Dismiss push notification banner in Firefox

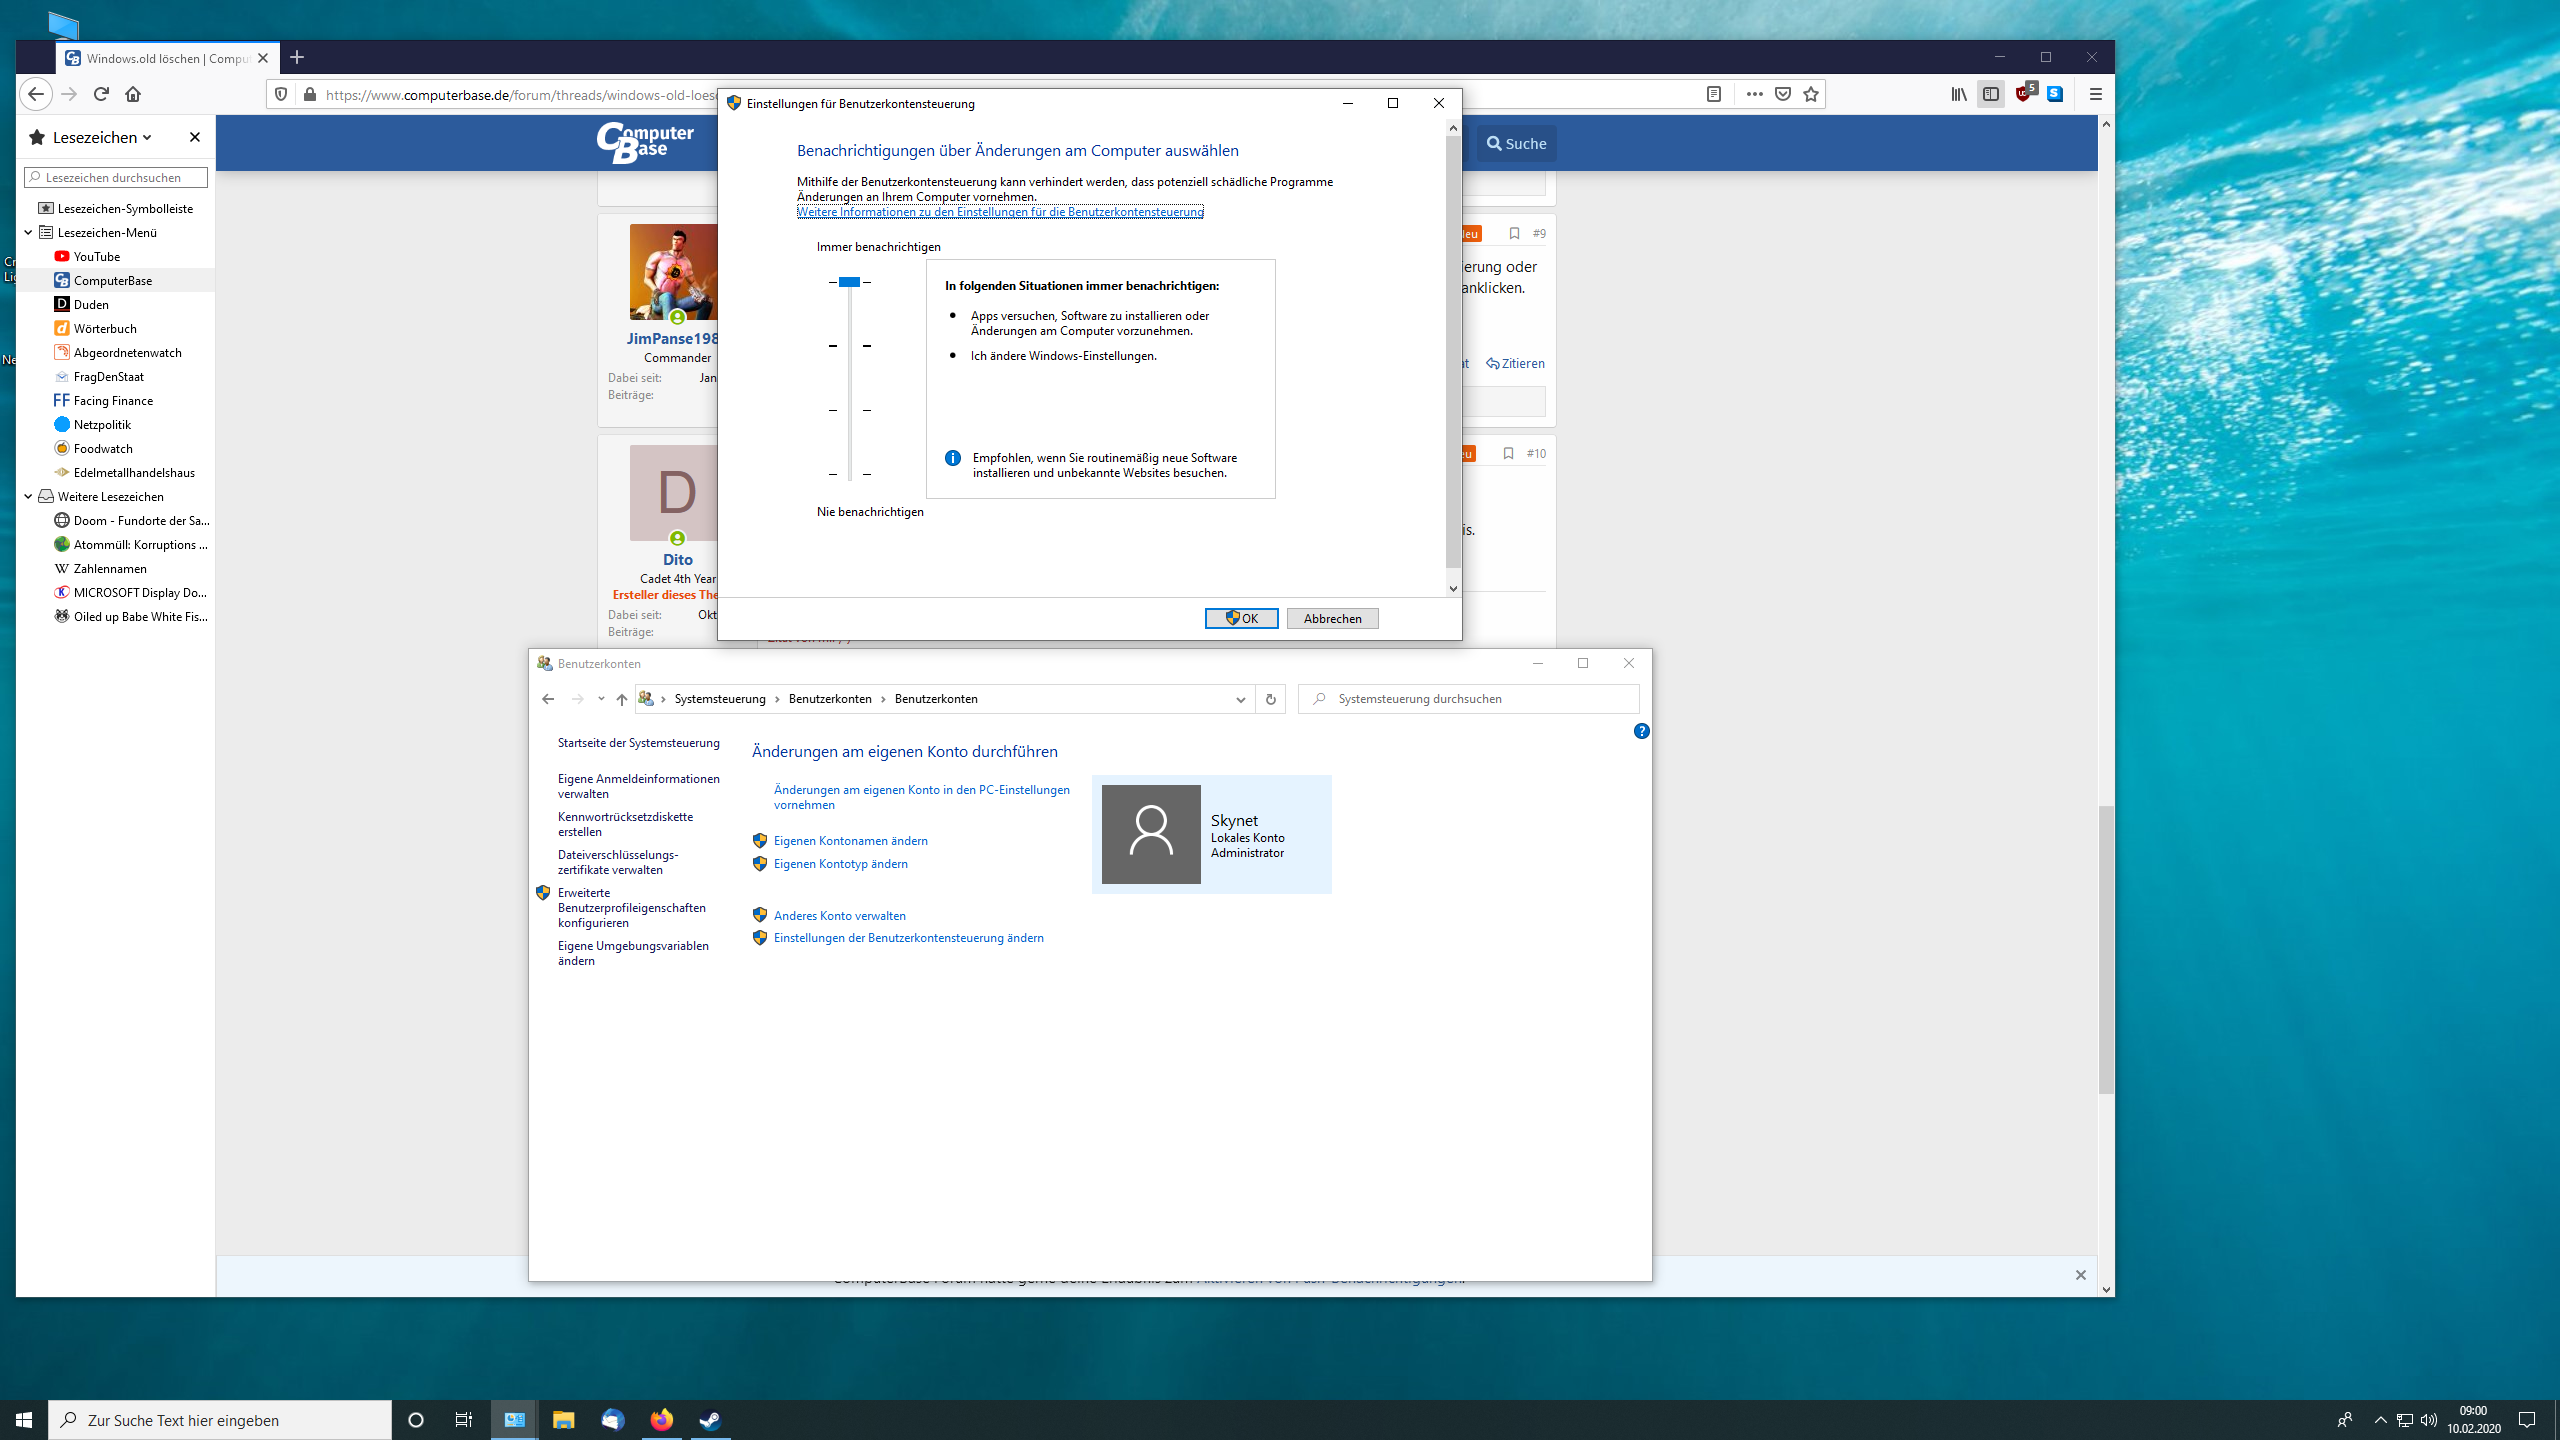2081,1275
